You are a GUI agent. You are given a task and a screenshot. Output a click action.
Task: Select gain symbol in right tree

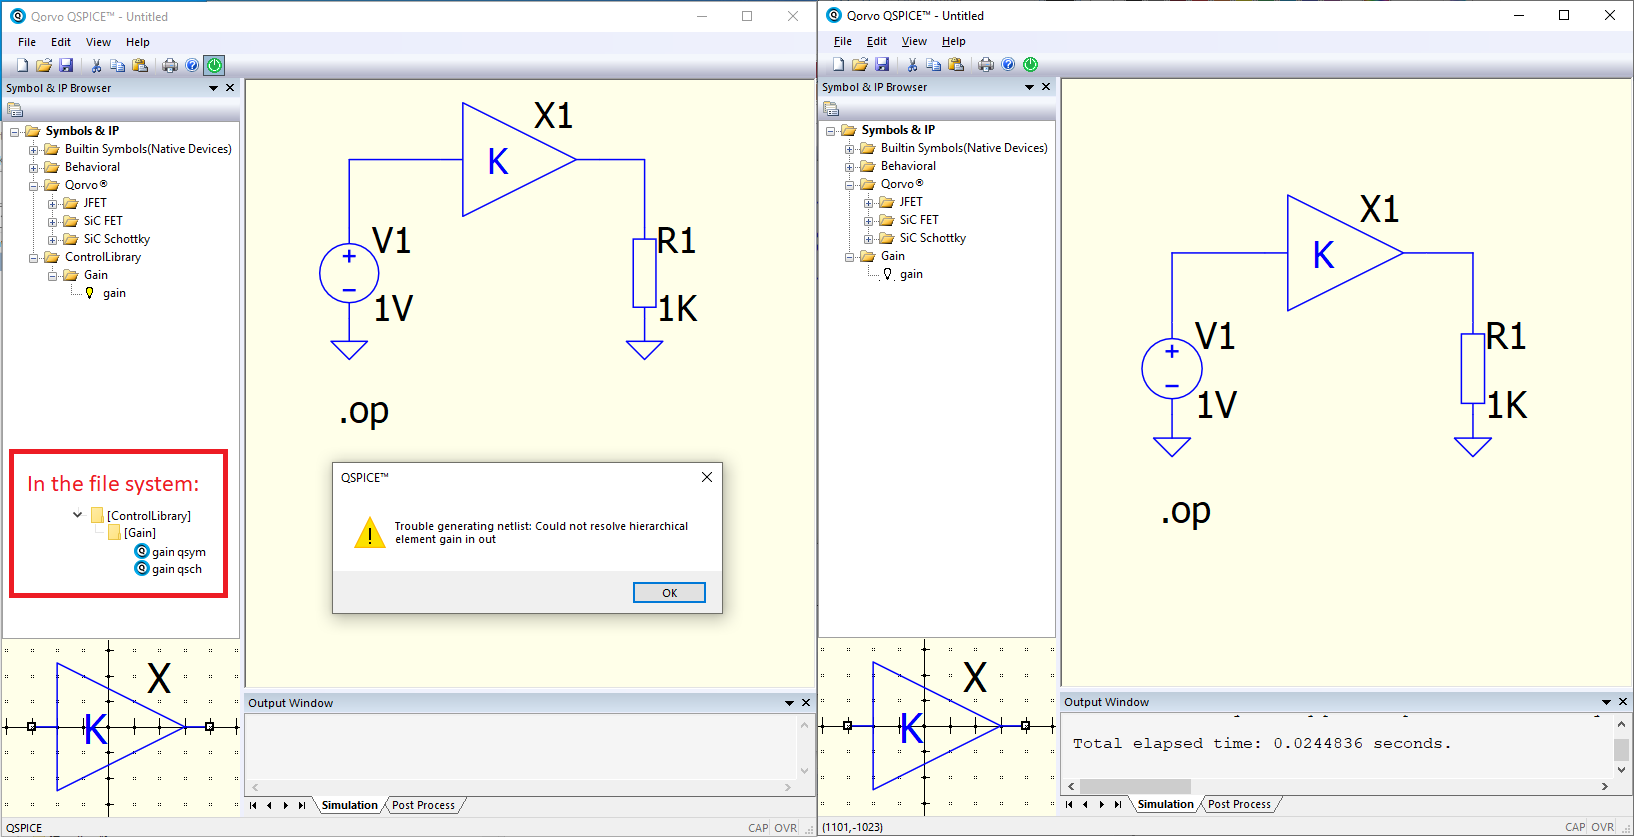[x=911, y=274]
